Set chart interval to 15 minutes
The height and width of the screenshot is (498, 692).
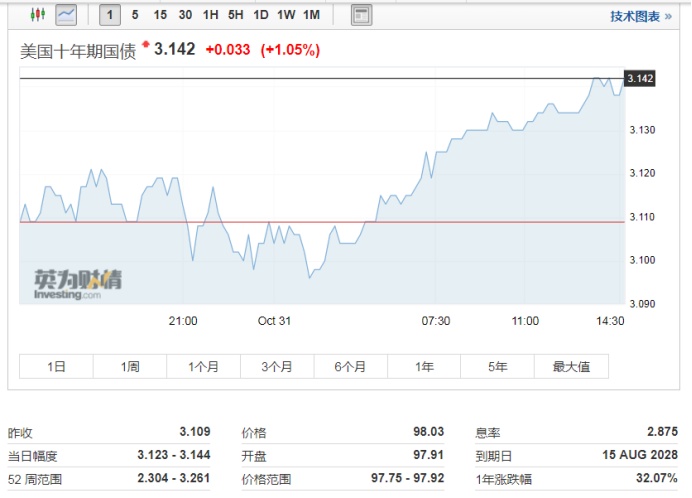[160, 15]
